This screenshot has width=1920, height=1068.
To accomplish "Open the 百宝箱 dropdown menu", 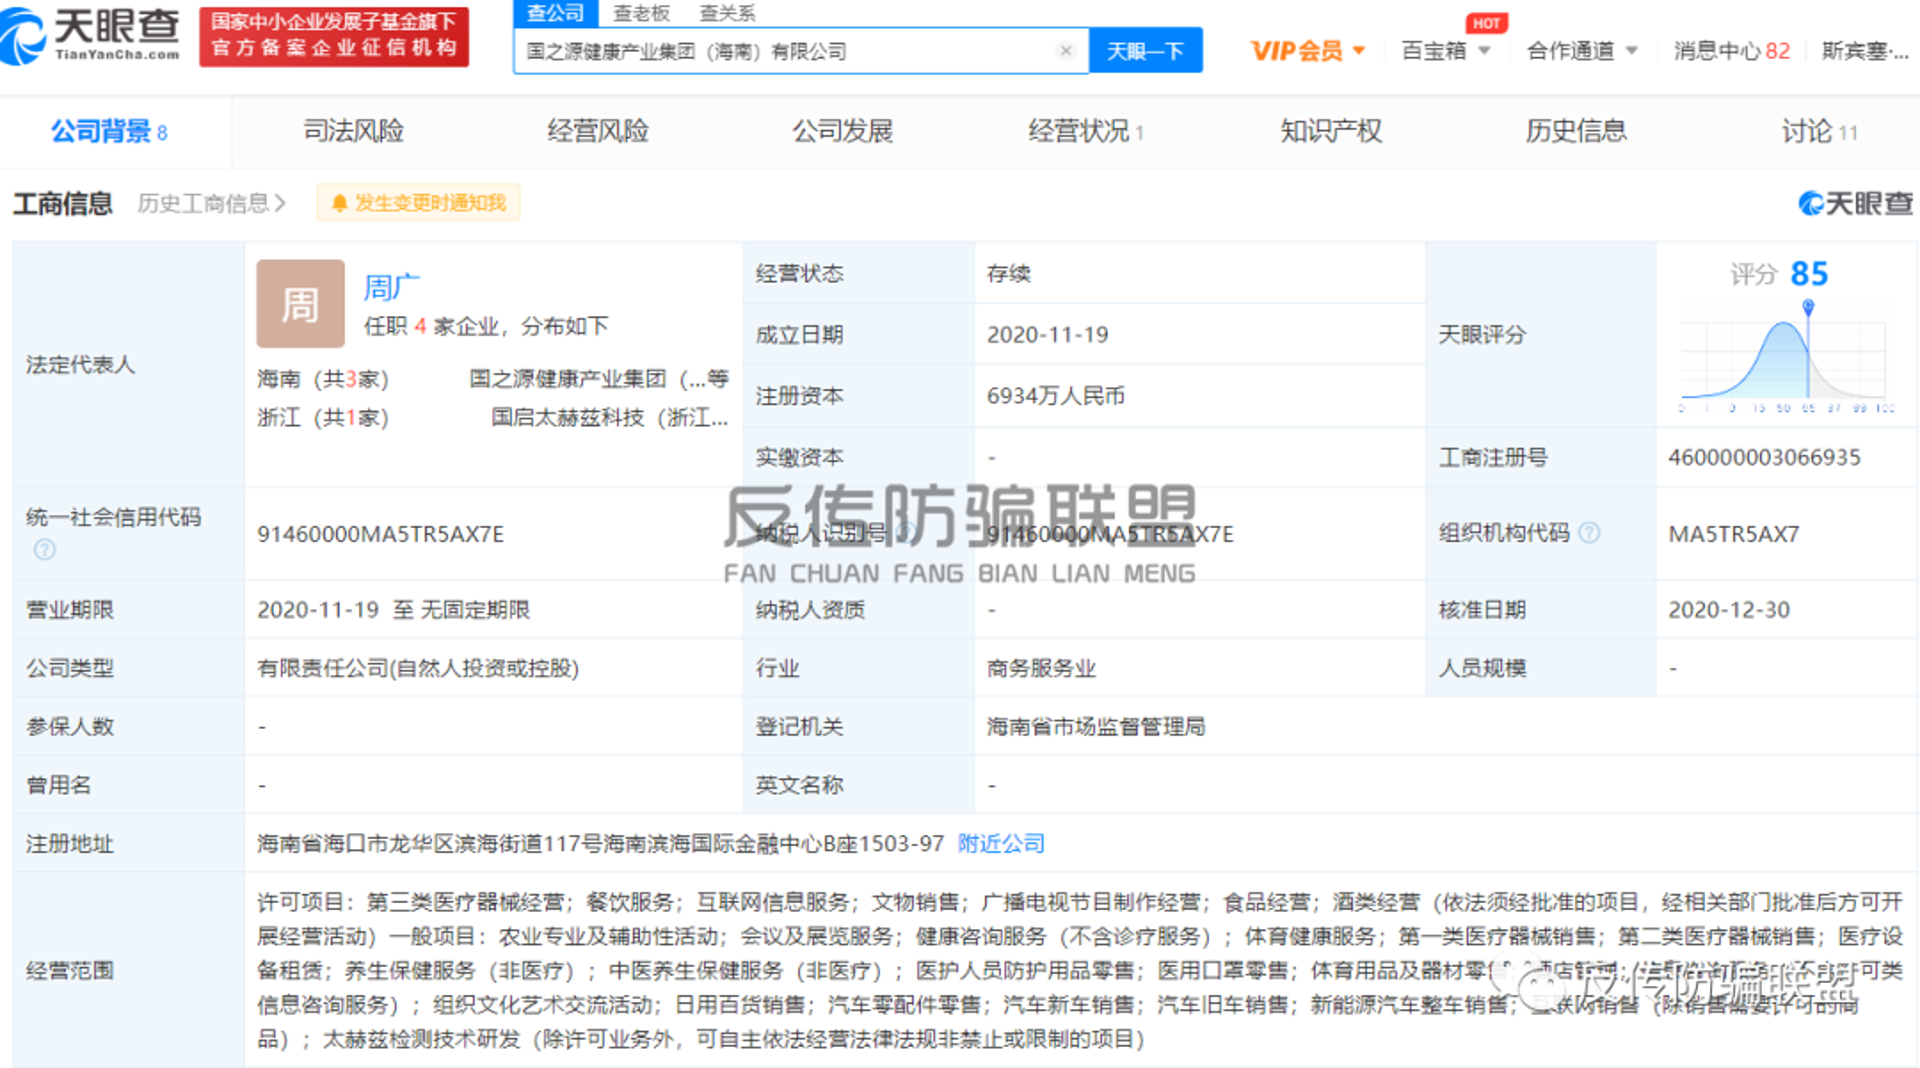I will click(x=1445, y=50).
